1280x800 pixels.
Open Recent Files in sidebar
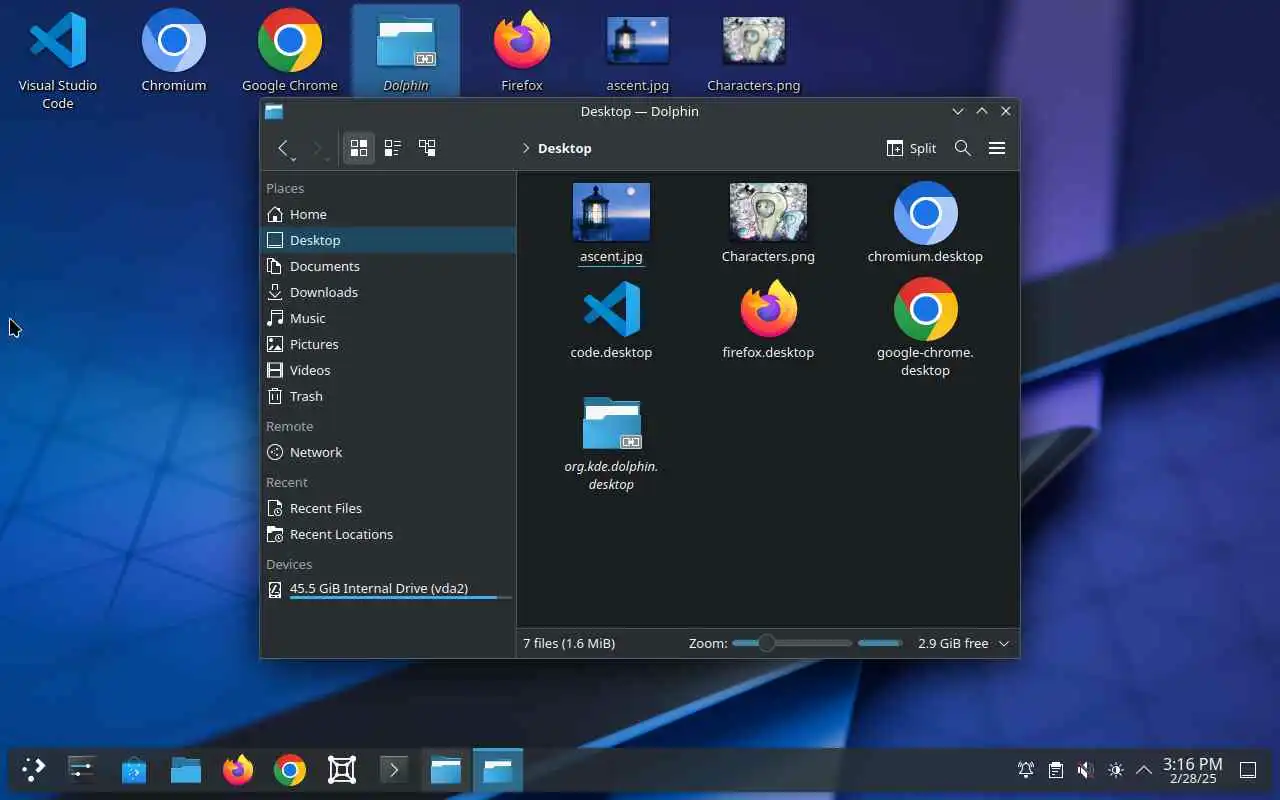(388, 508)
